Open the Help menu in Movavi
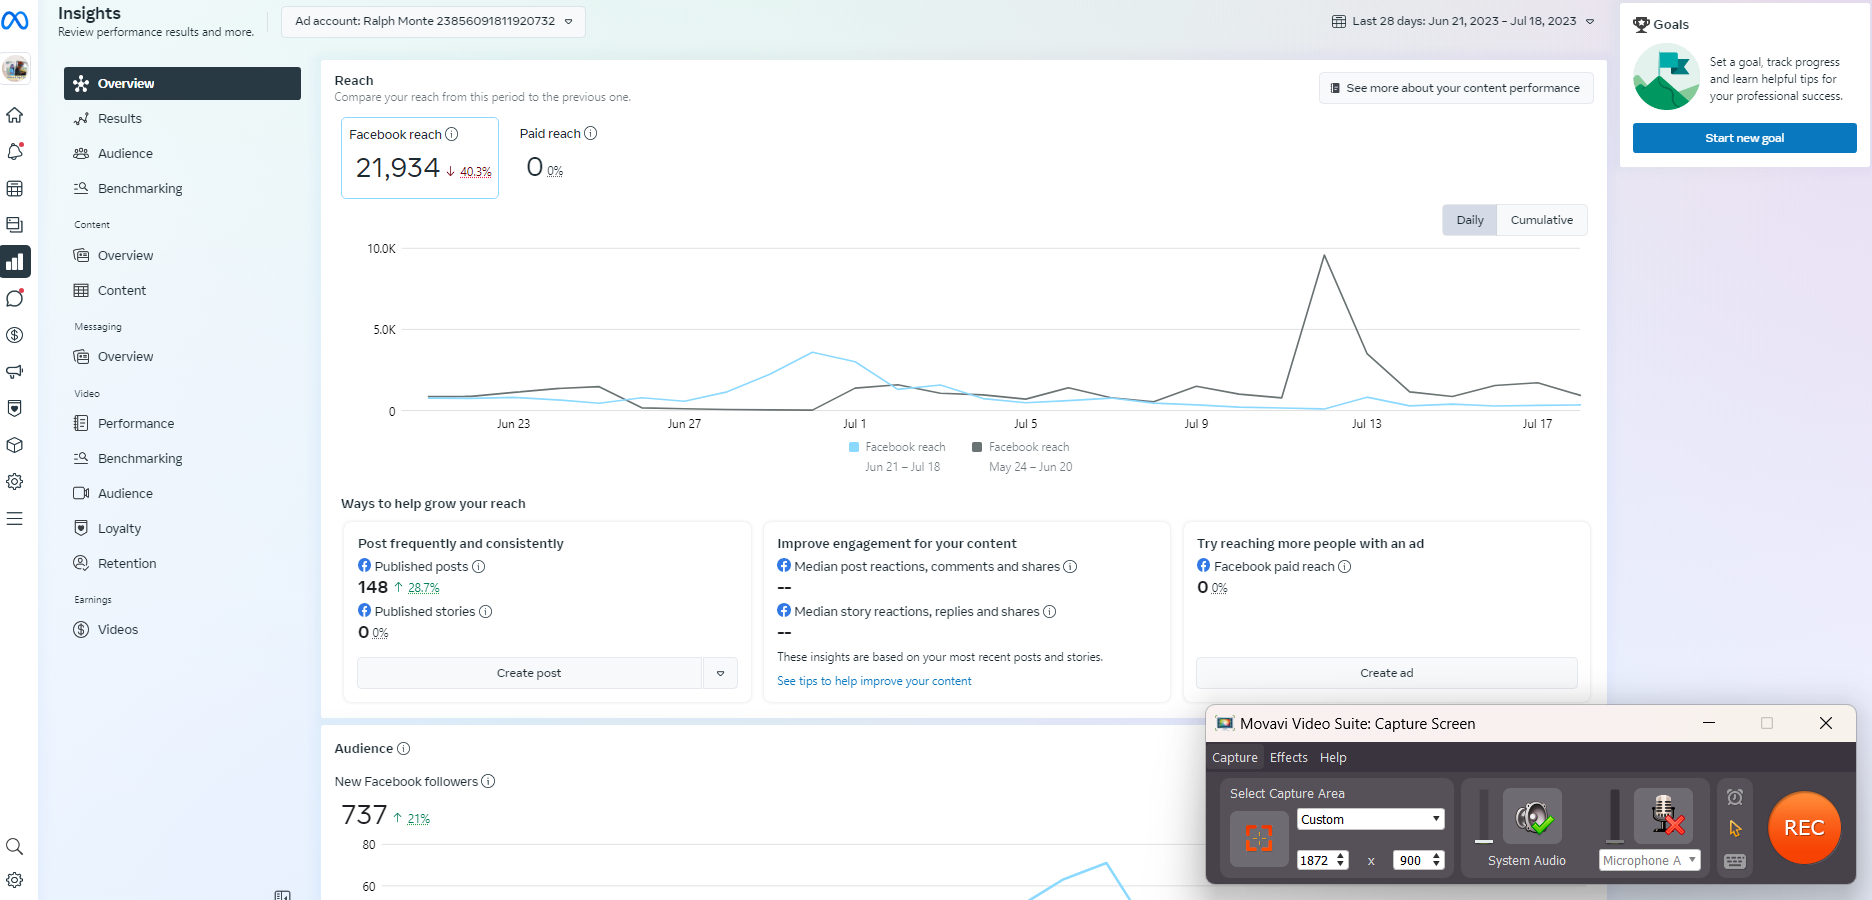 (1333, 757)
